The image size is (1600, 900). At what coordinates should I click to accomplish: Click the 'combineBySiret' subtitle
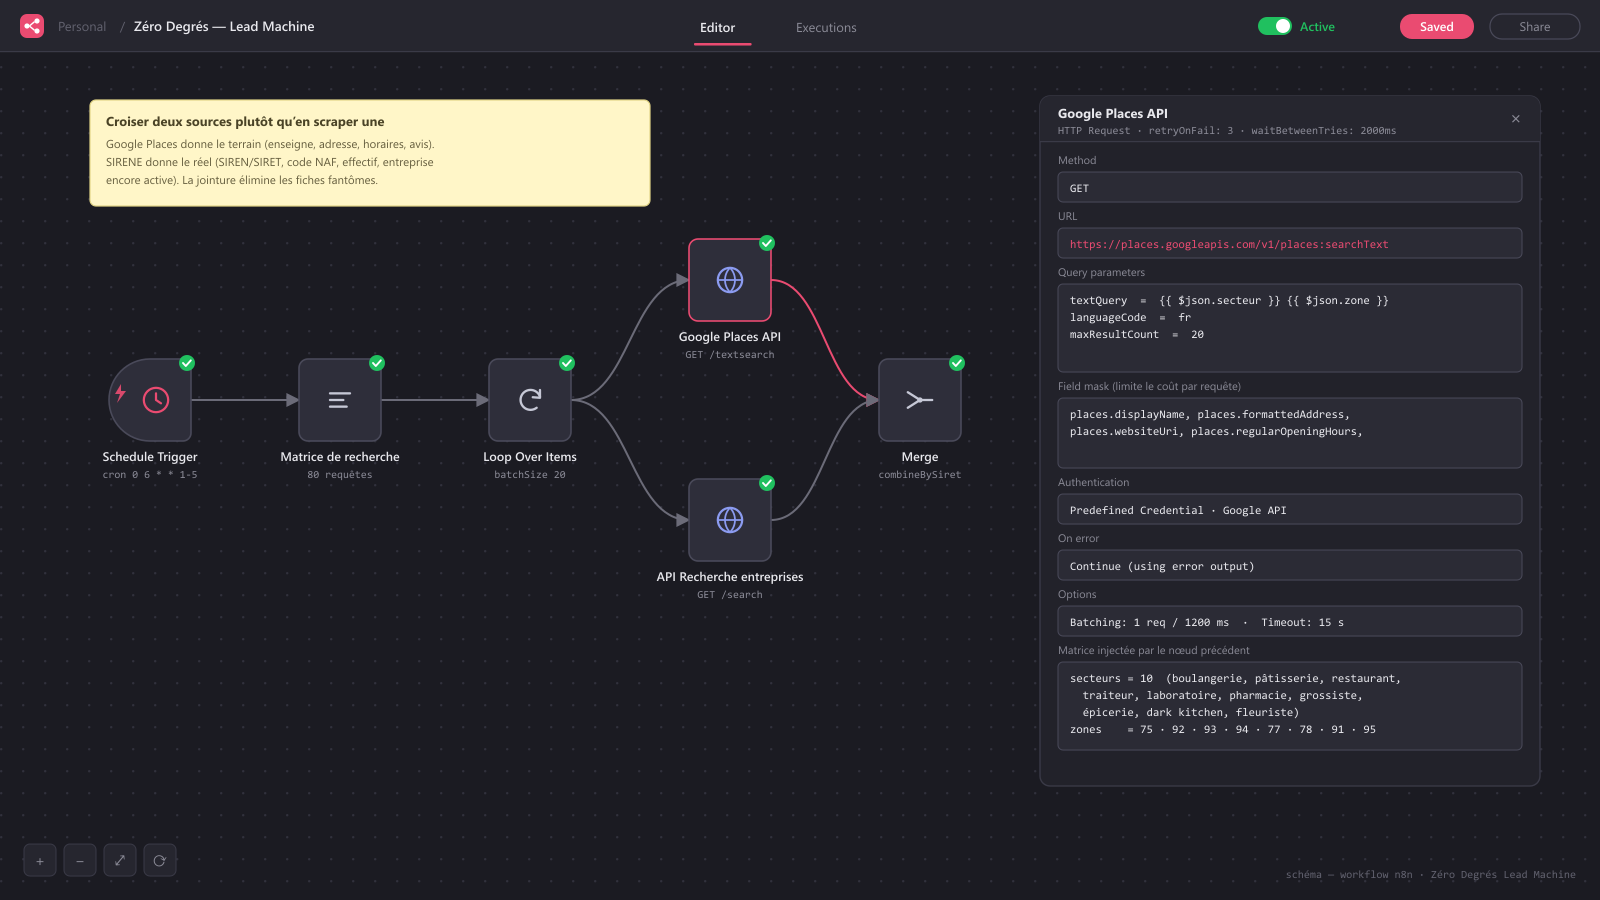click(x=920, y=475)
